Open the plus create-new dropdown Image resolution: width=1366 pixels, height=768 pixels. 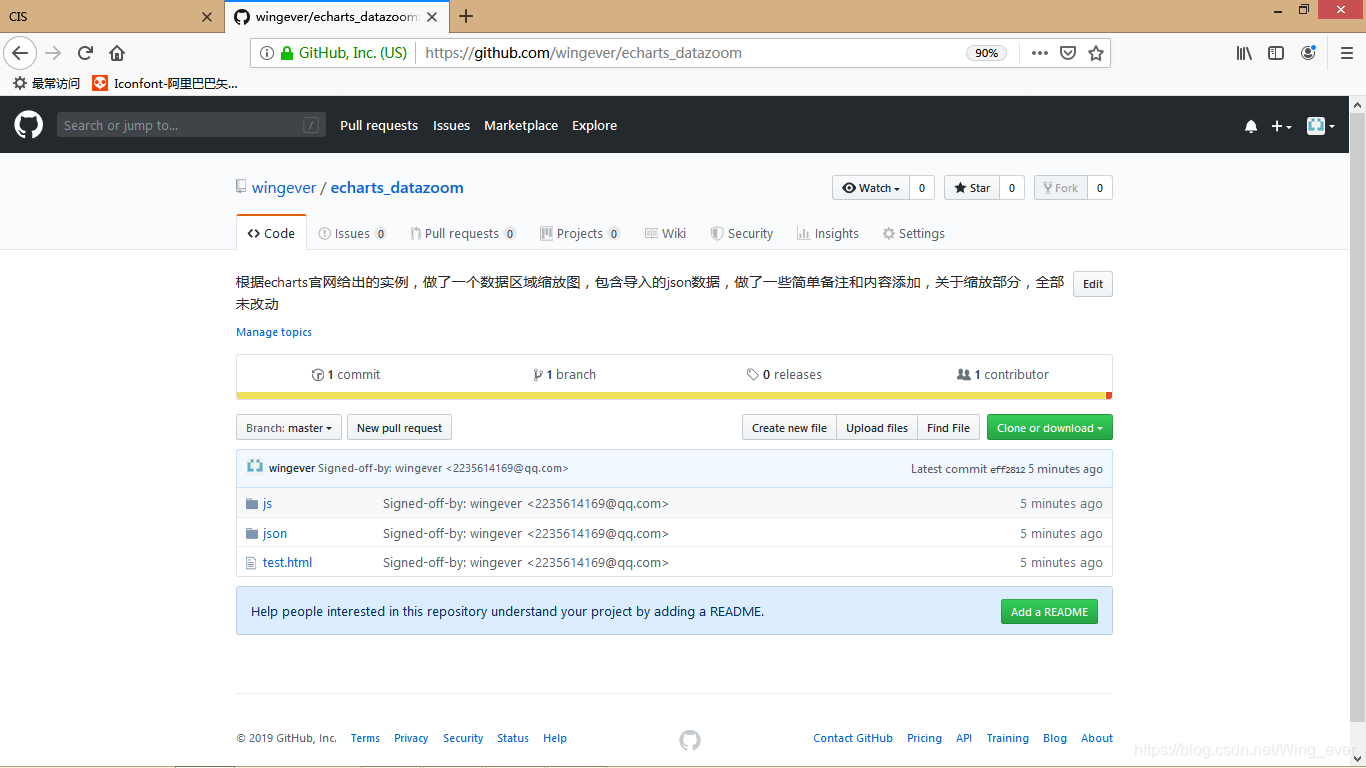(1281, 126)
